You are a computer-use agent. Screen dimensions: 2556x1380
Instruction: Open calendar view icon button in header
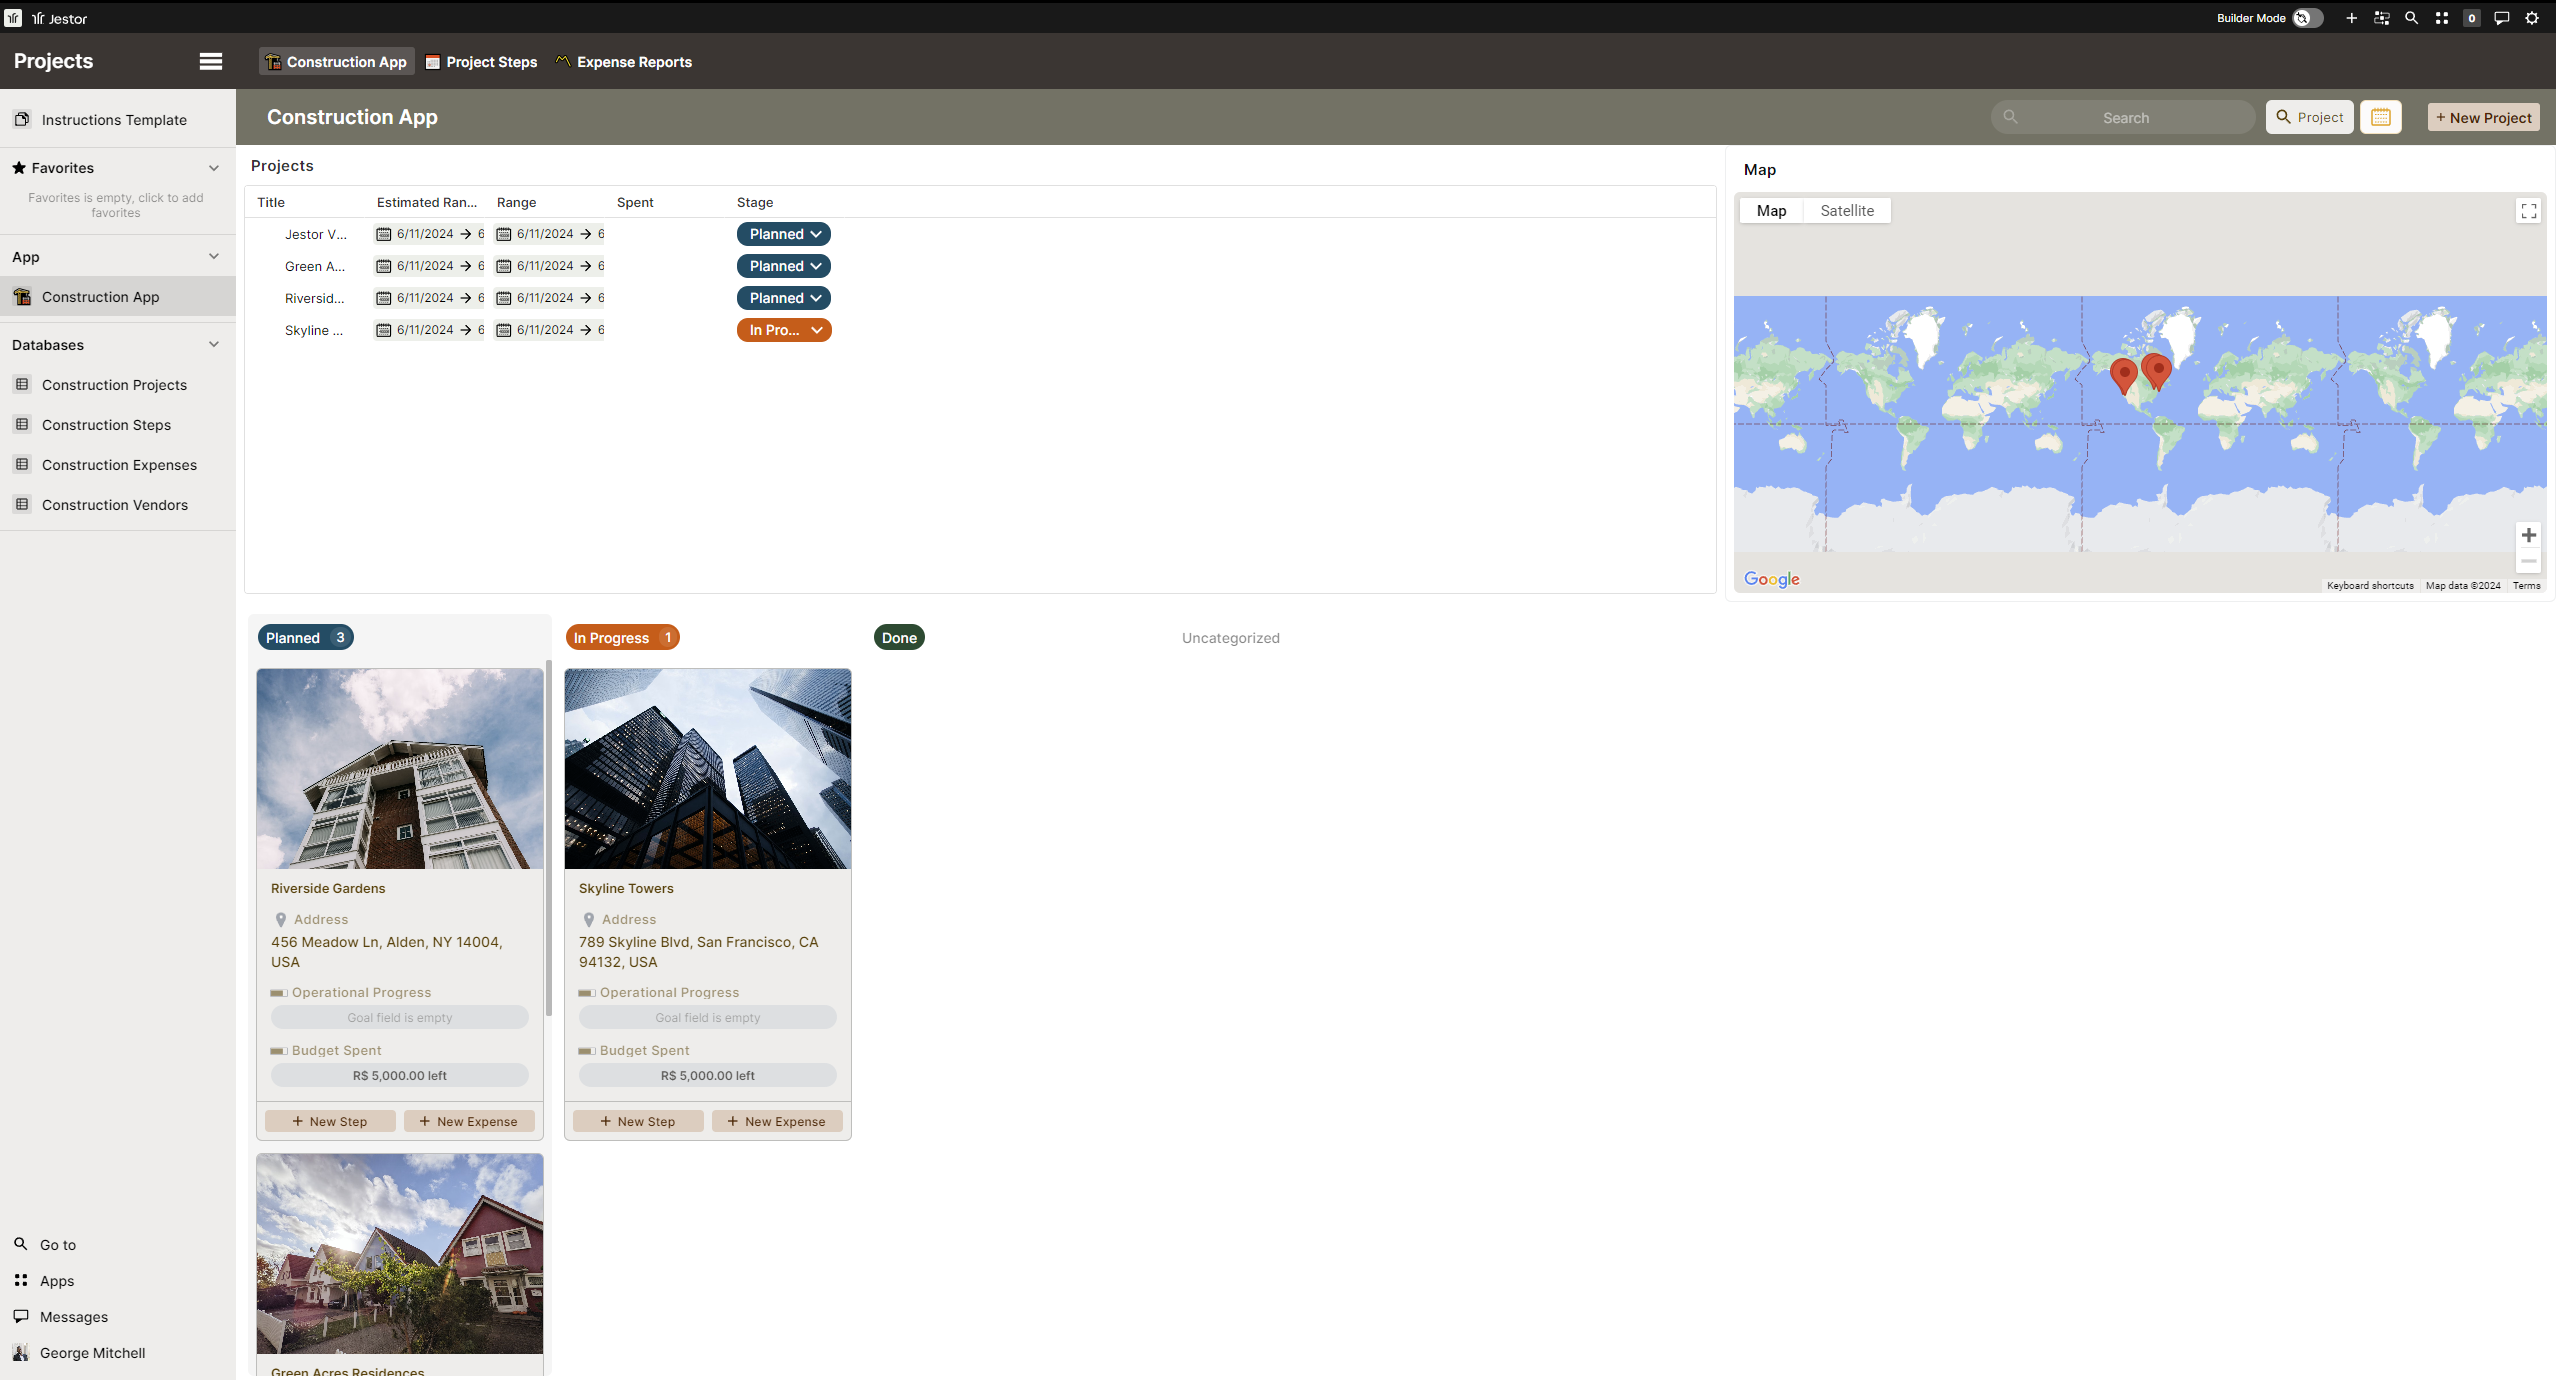point(2380,117)
